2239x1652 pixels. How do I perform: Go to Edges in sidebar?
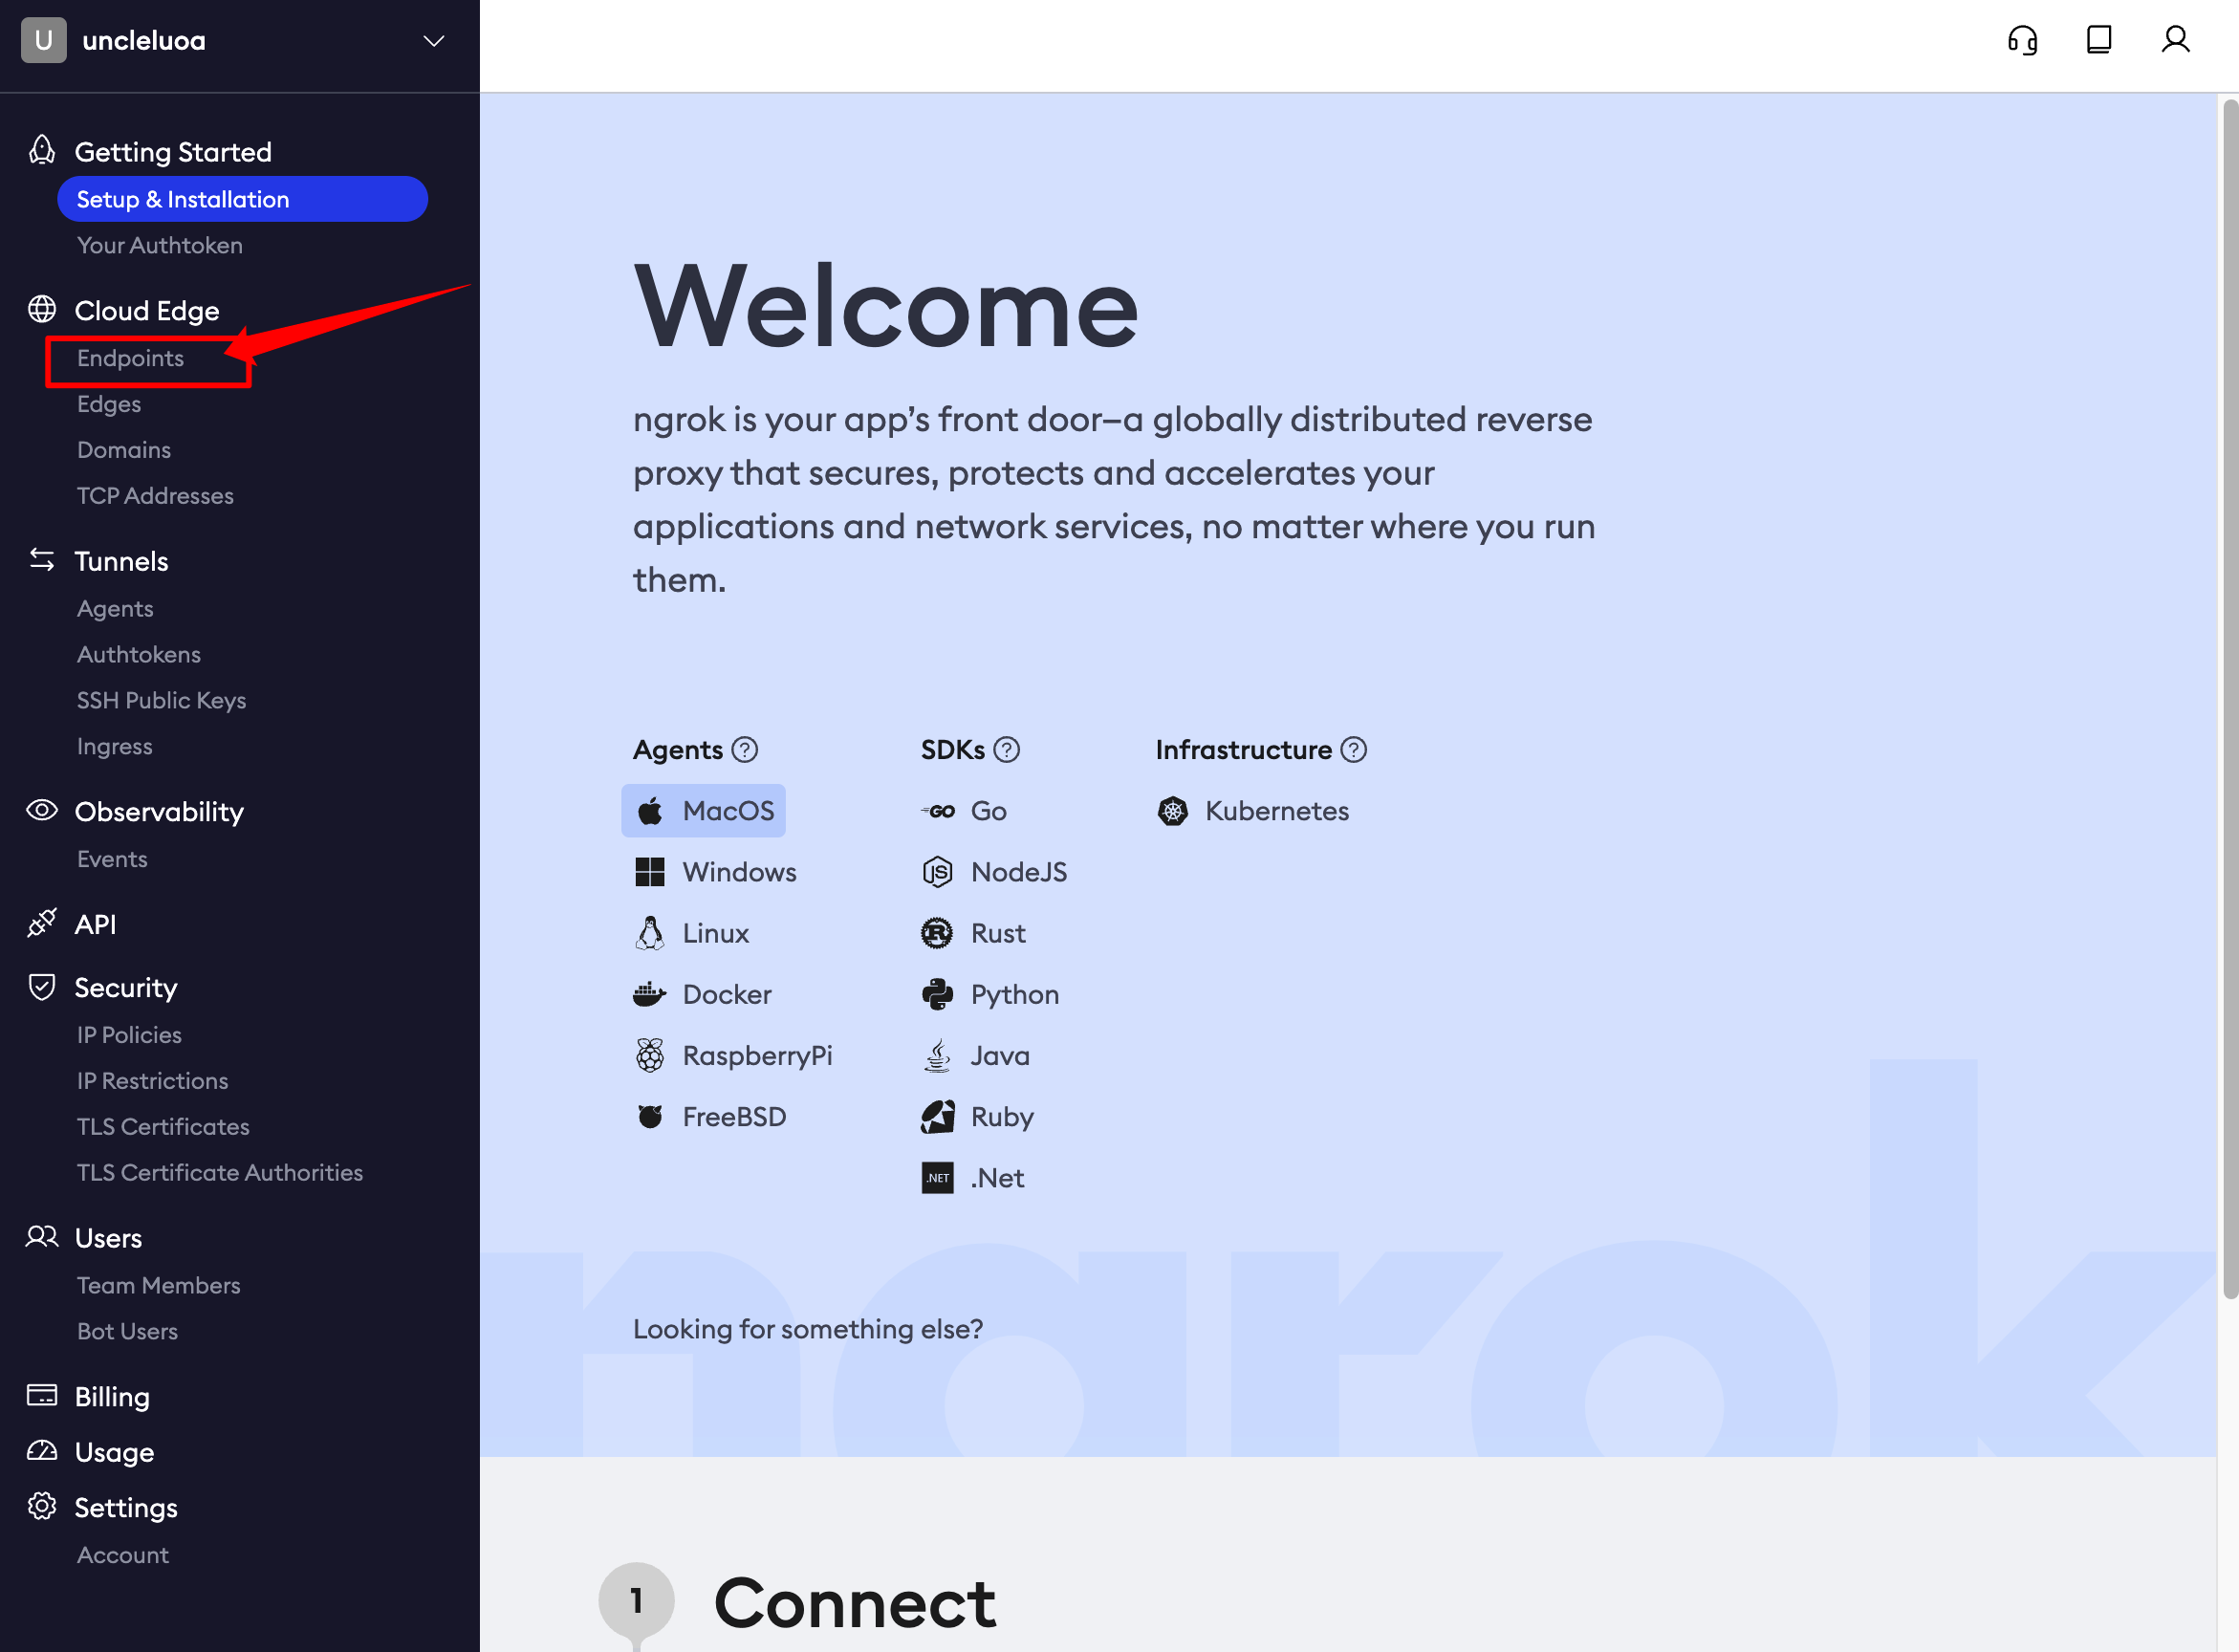coord(109,404)
